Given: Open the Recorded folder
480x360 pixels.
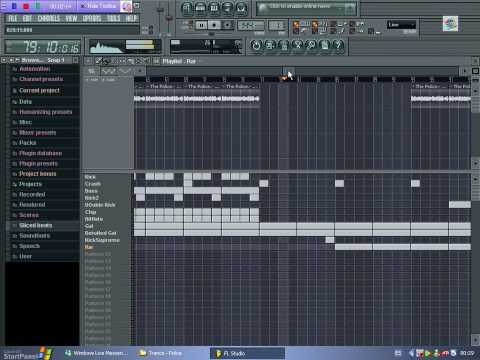Looking at the screenshot, I should (x=32, y=194).
